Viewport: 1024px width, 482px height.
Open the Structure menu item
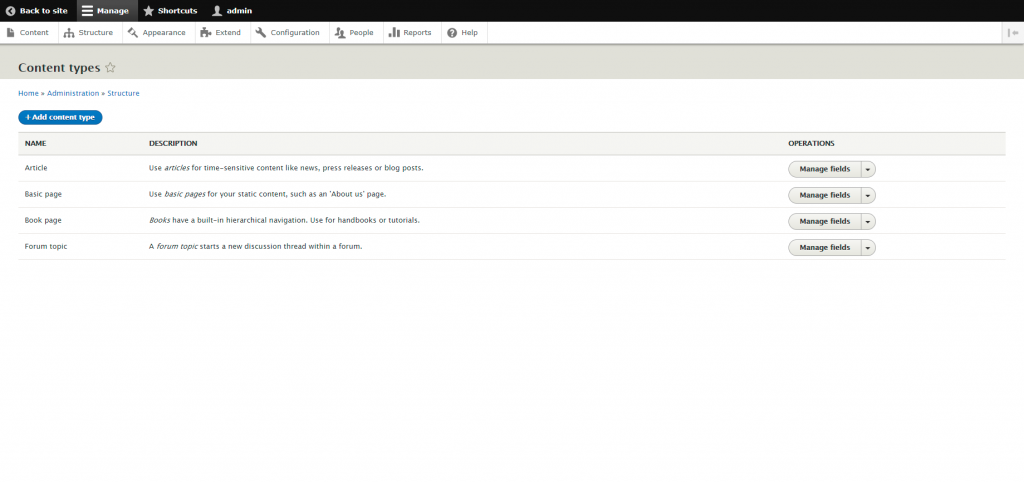click(89, 33)
